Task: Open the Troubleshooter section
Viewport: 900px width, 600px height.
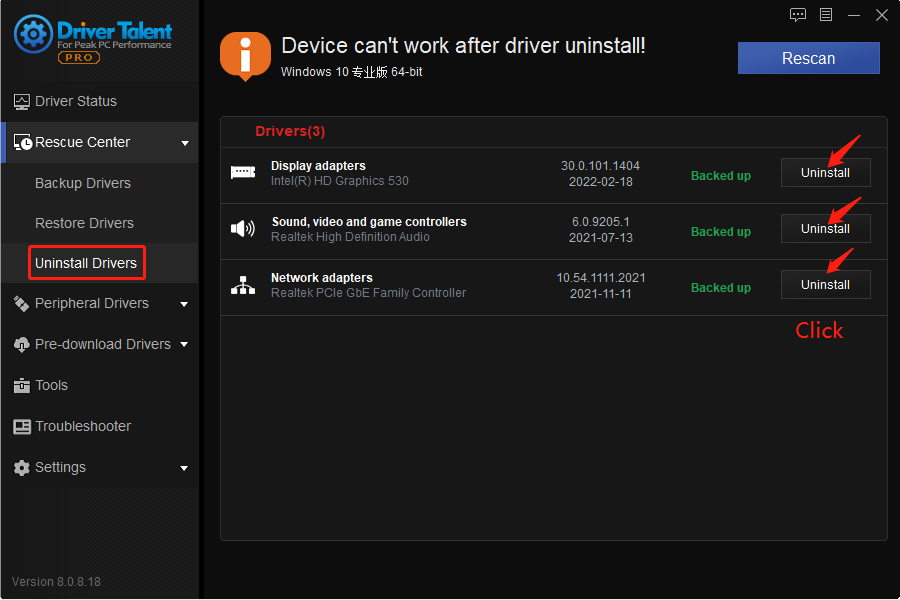Action: [83, 426]
